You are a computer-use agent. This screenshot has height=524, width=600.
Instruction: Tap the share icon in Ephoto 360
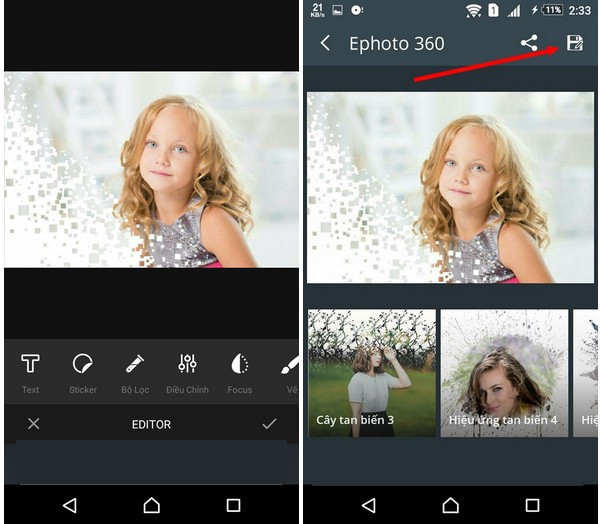tap(529, 43)
